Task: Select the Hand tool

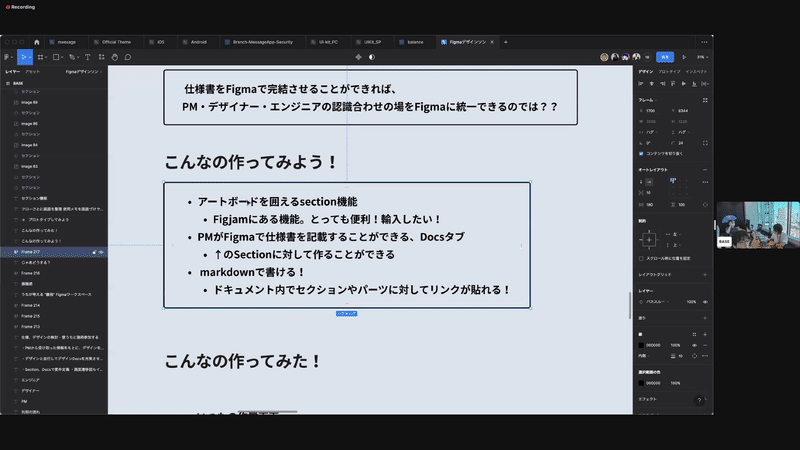Action: point(115,57)
